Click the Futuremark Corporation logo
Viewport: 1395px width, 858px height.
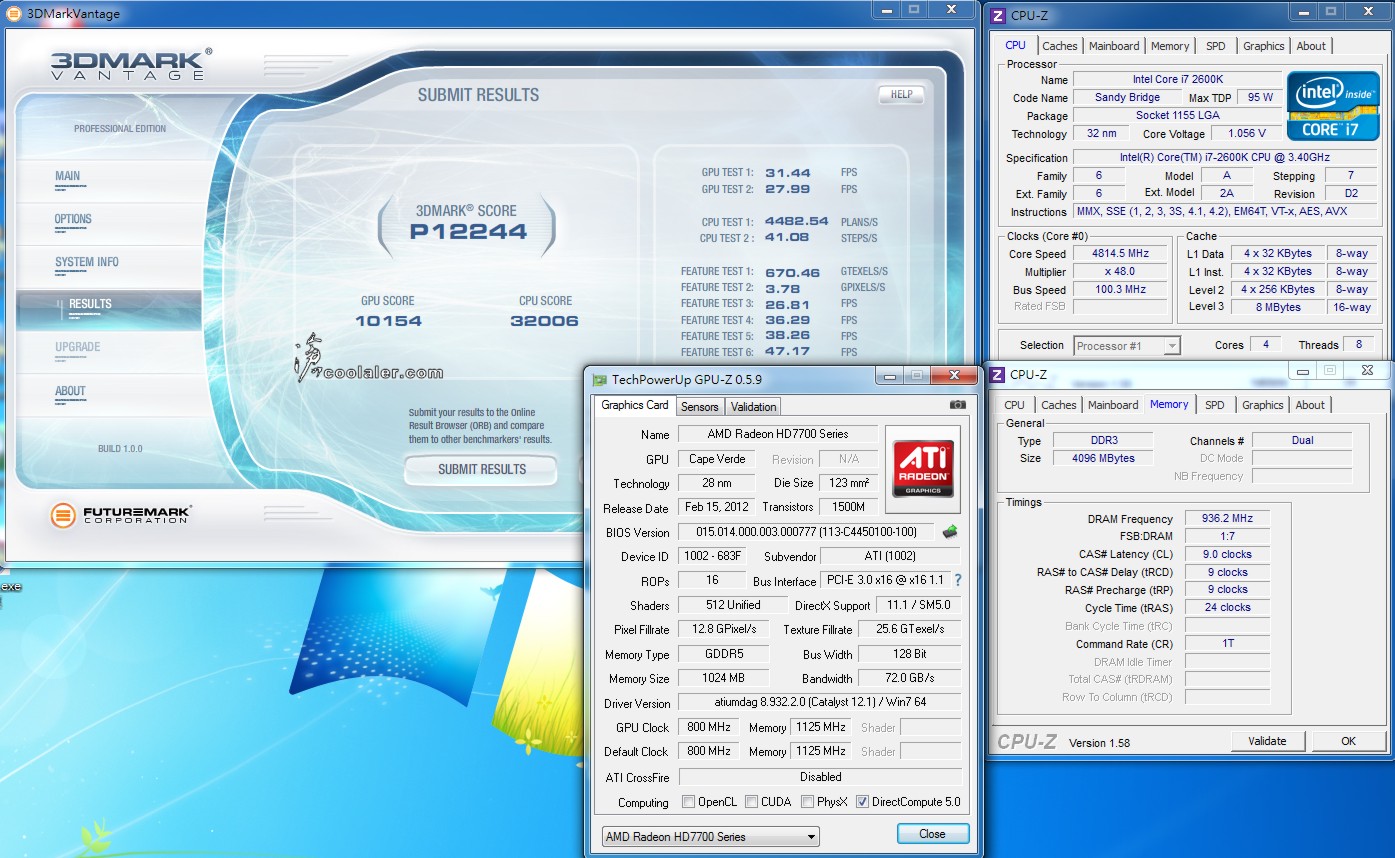121,516
